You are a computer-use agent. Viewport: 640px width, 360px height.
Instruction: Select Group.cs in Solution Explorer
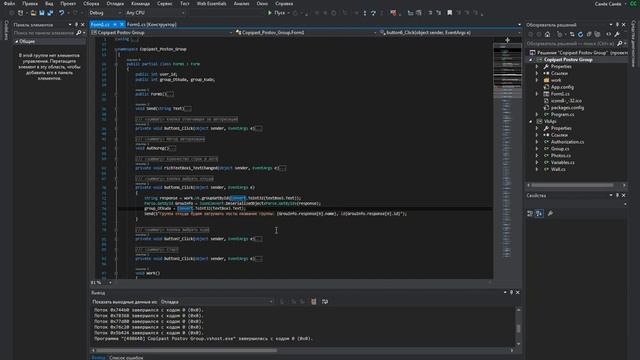pyautogui.click(x=560, y=149)
